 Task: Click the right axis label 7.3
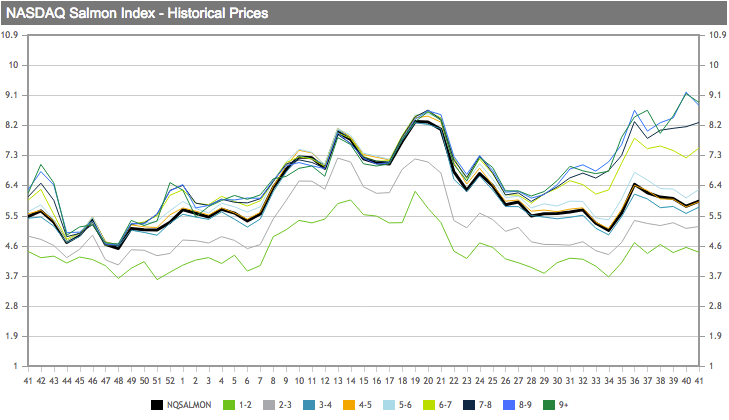click(x=715, y=155)
